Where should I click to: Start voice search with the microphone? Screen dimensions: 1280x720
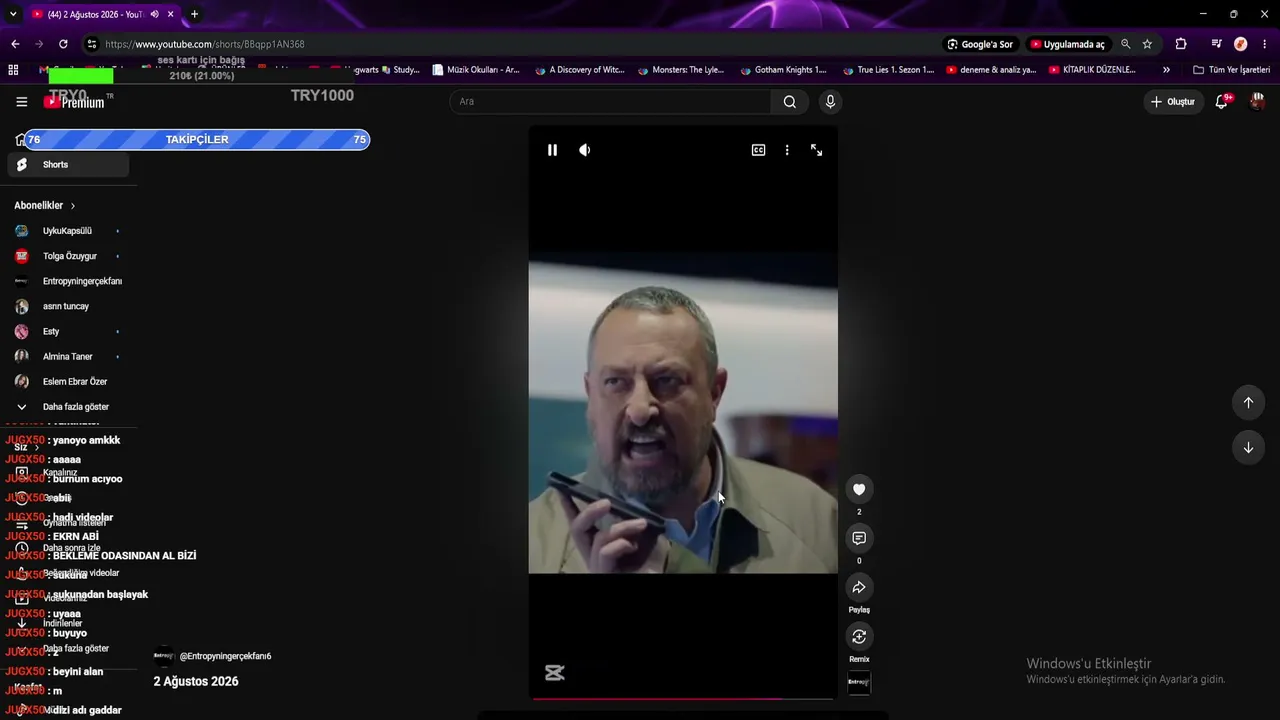click(x=830, y=101)
